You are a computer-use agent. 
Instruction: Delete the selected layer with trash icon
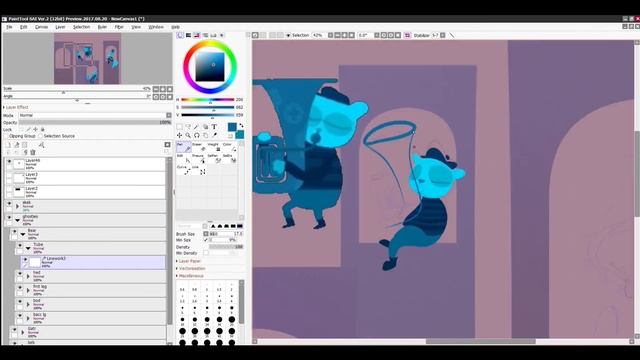(33, 152)
